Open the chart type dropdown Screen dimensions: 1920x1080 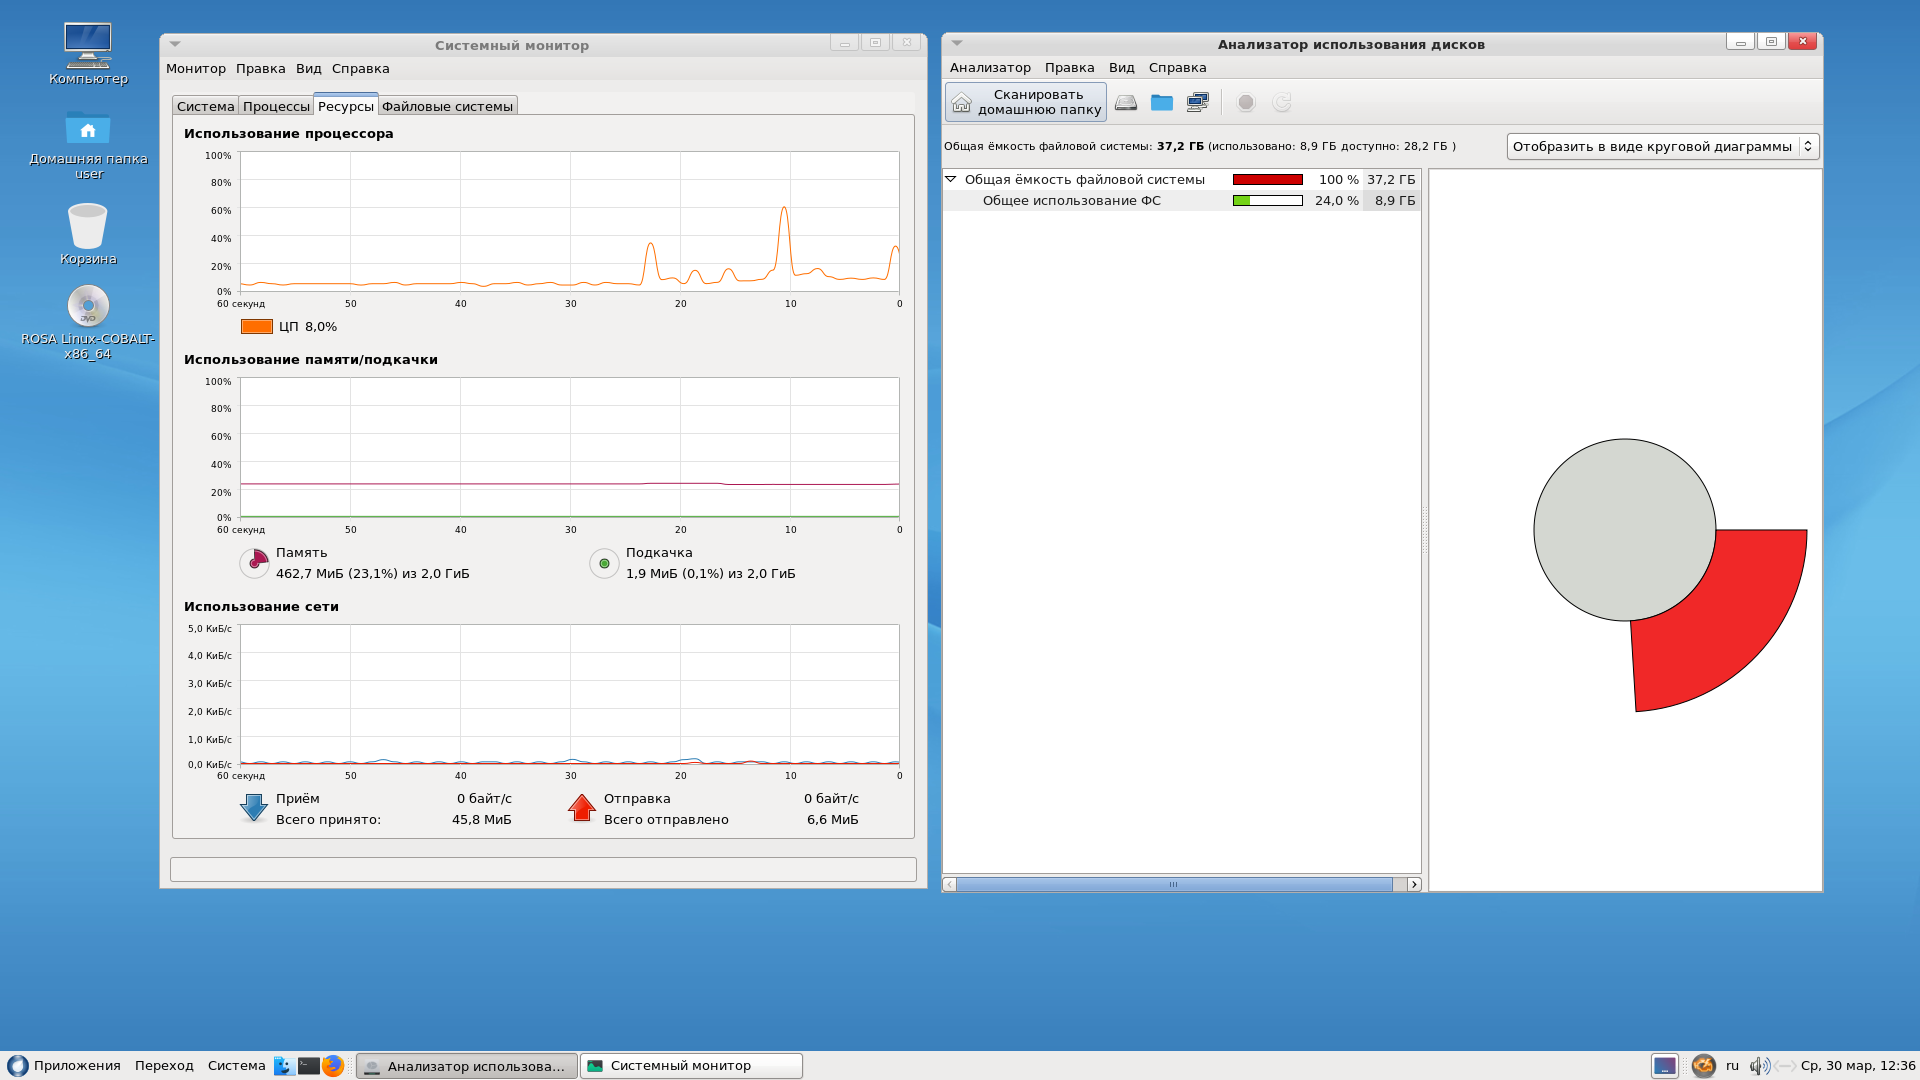1662,146
